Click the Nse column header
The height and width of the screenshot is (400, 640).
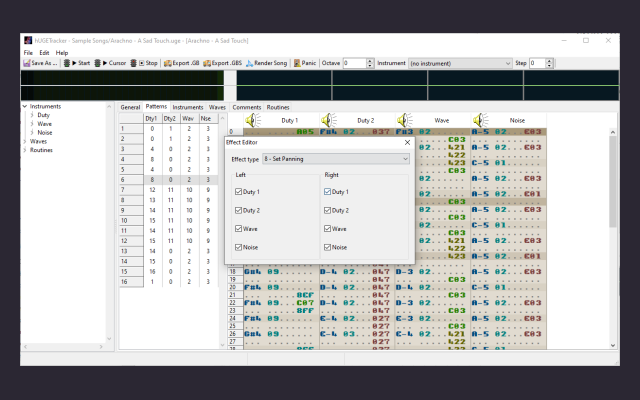point(208,118)
